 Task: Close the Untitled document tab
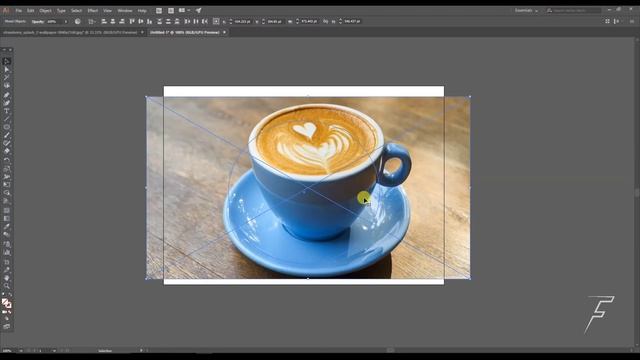[224, 32]
